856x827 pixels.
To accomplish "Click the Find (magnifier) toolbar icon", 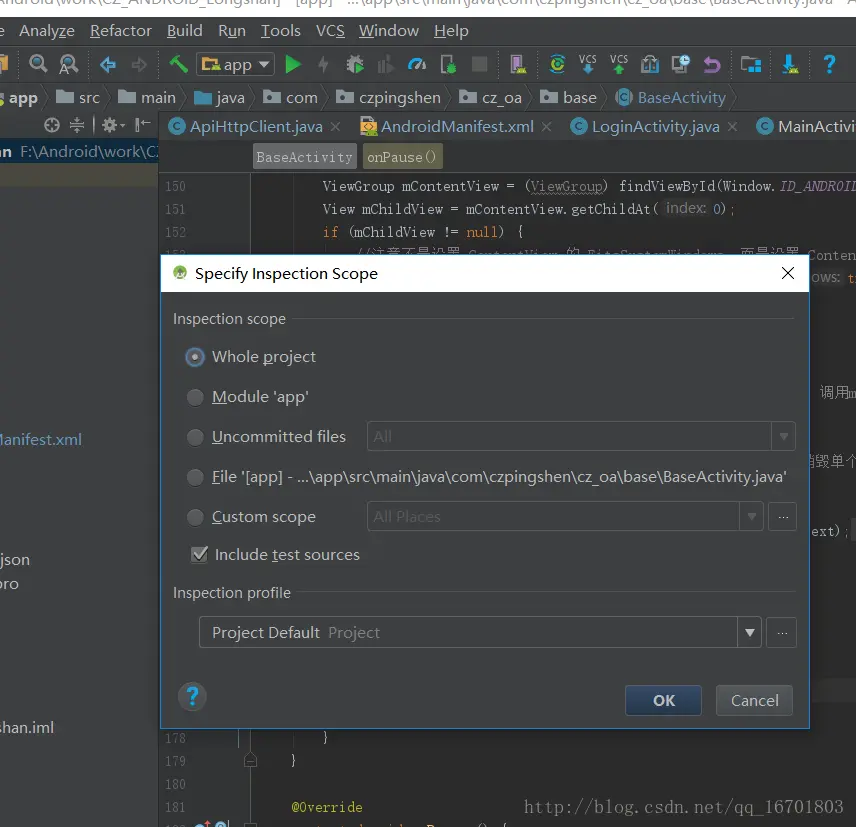I will (x=38, y=64).
